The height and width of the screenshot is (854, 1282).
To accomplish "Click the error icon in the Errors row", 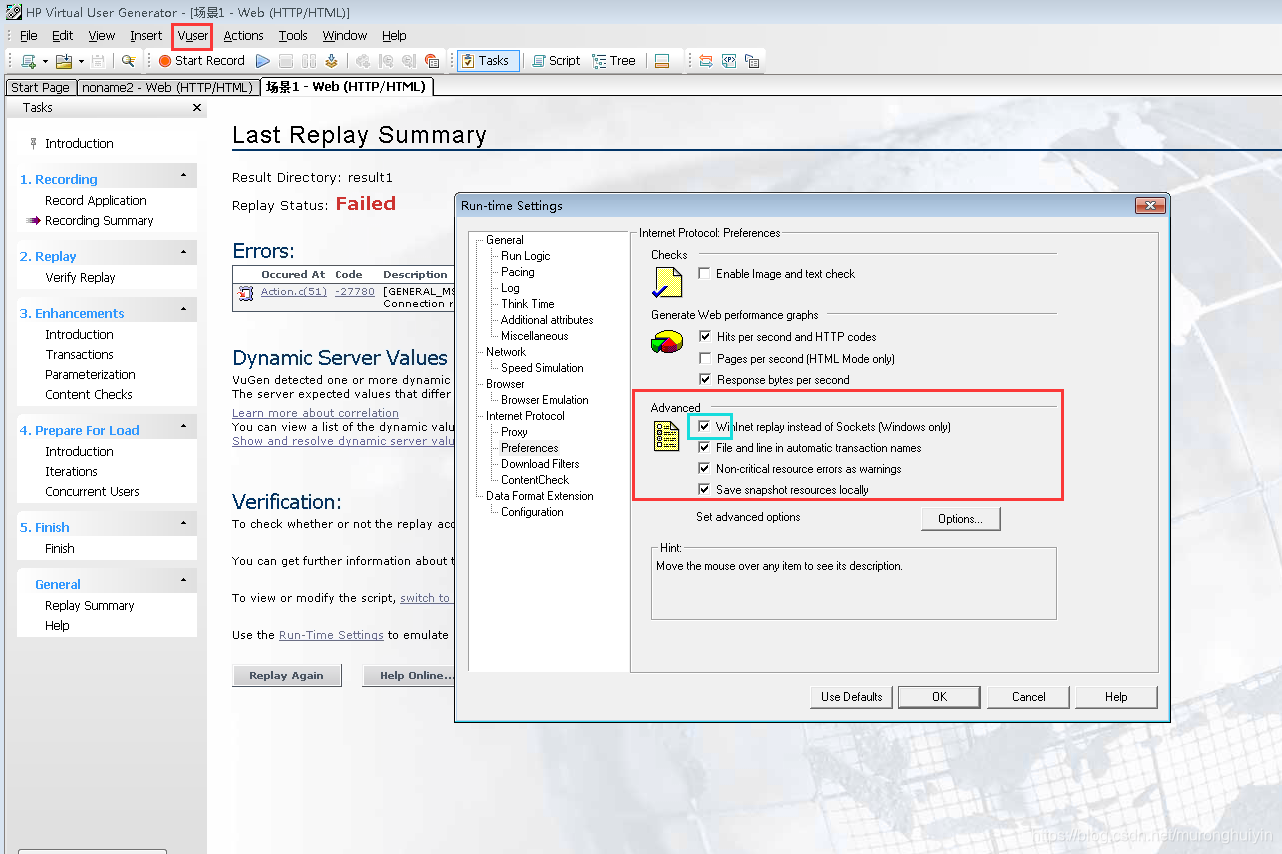I will (245, 293).
